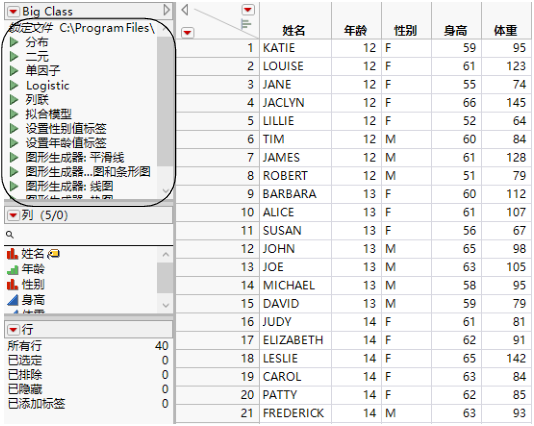Screen dimensions: 534x426
Task: Select the 身高 column header
Action: [x=456, y=31]
